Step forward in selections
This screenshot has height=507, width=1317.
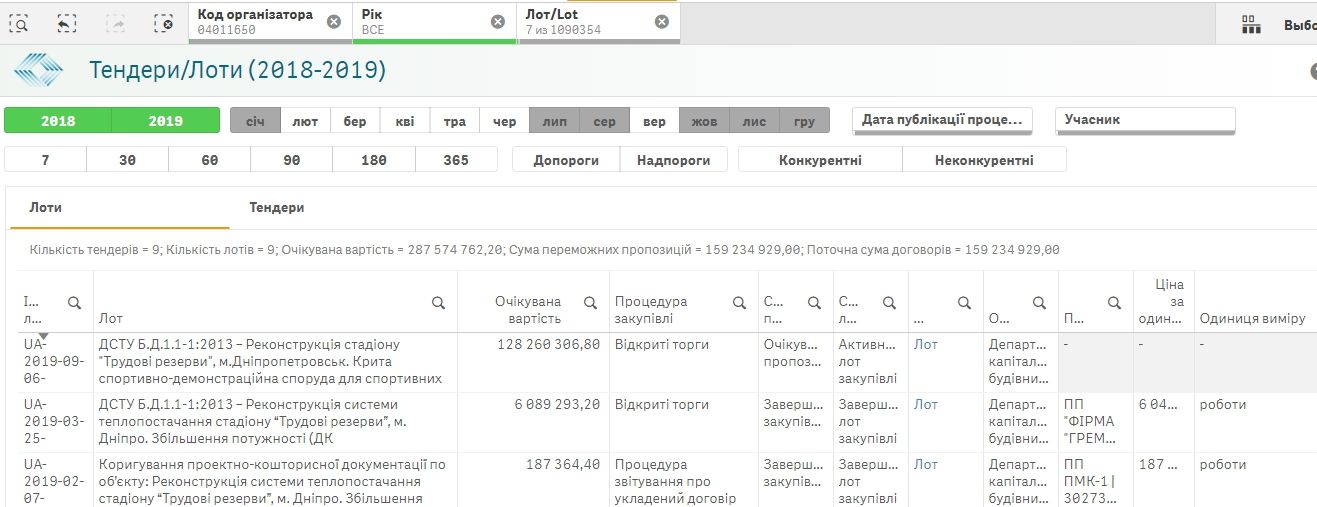pos(115,23)
